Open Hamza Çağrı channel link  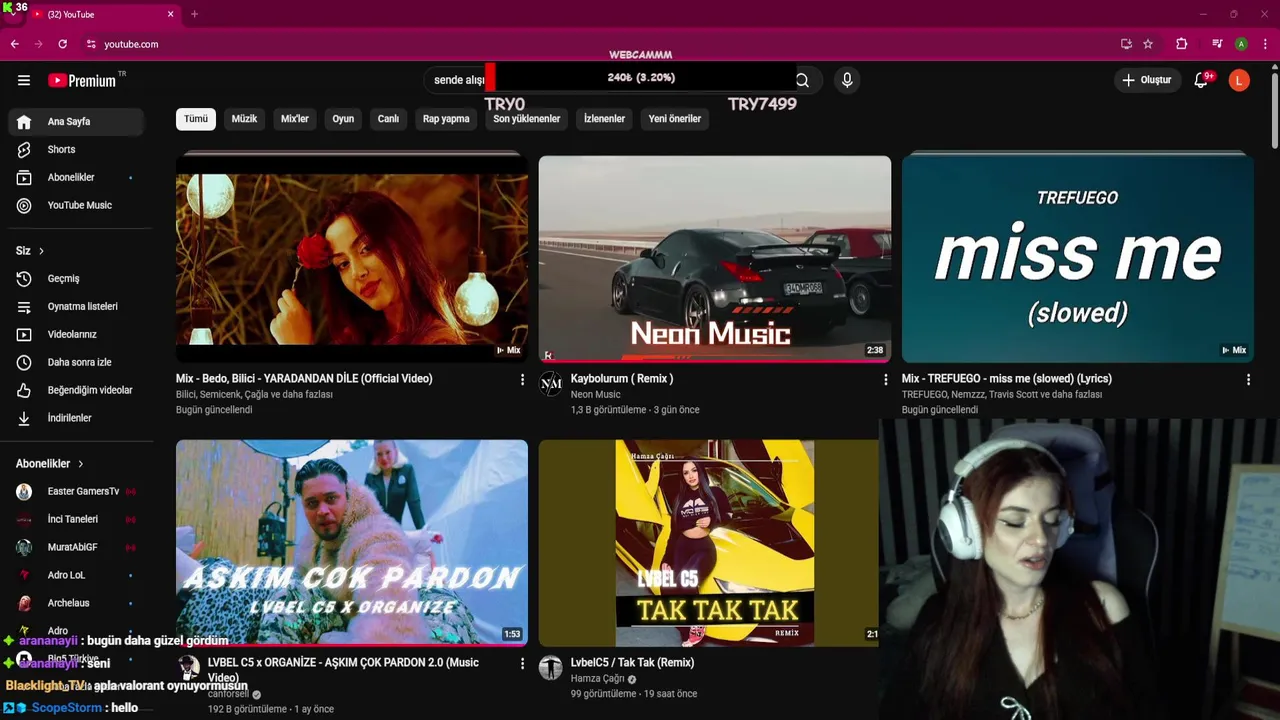pyautogui.click(x=598, y=679)
